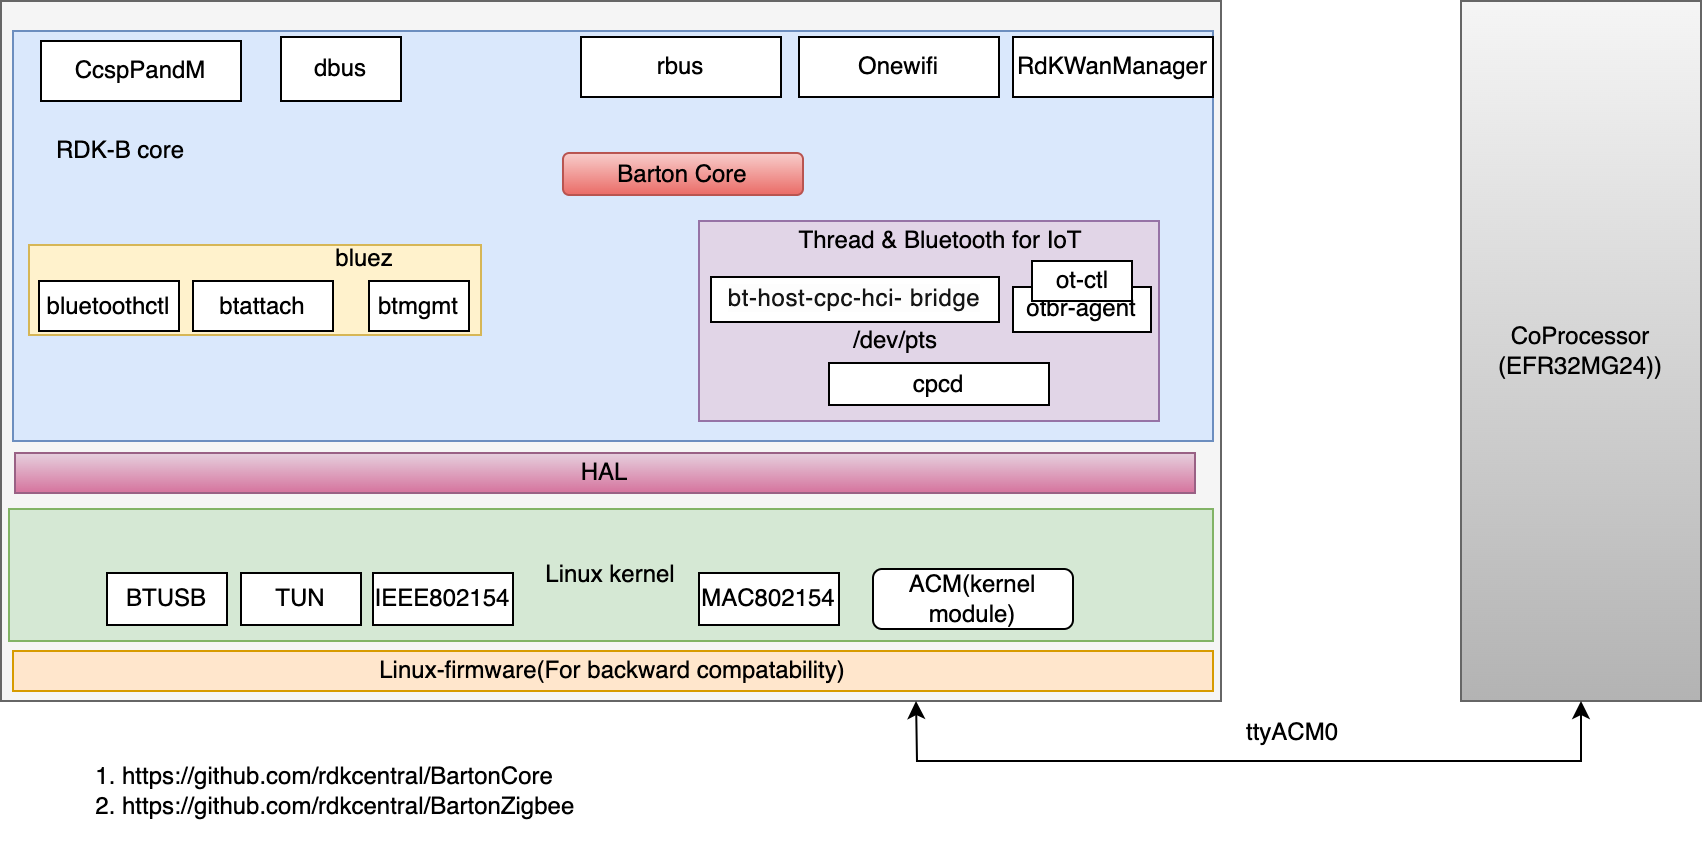The width and height of the screenshot is (1702, 844).
Task: Select the ACM(kernel module) rounded box
Action: (x=972, y=599)
